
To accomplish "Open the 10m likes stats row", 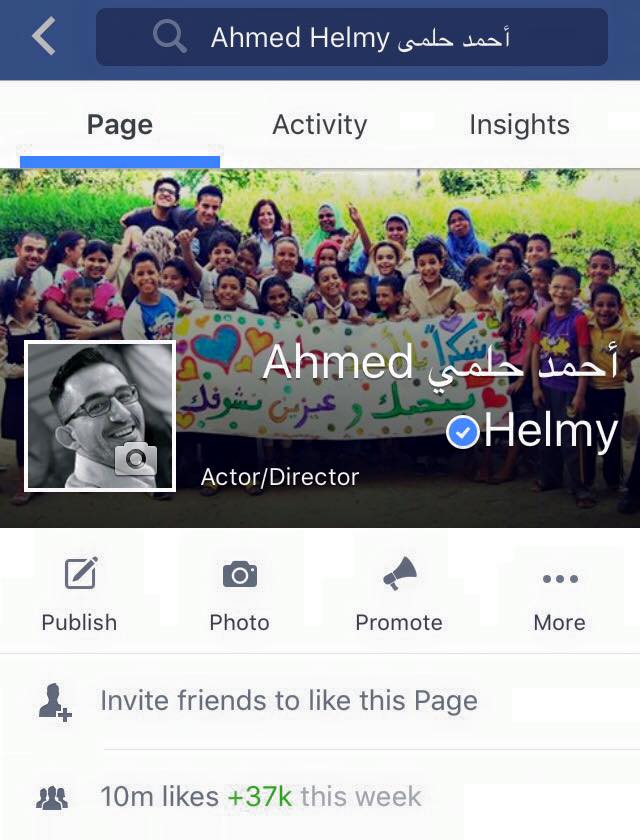I will (320, 796).
